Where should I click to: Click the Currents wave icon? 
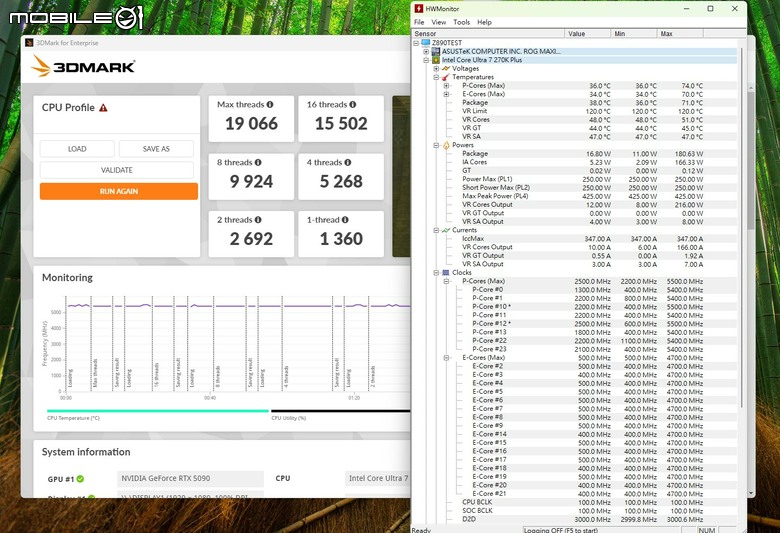click(446, 230)
